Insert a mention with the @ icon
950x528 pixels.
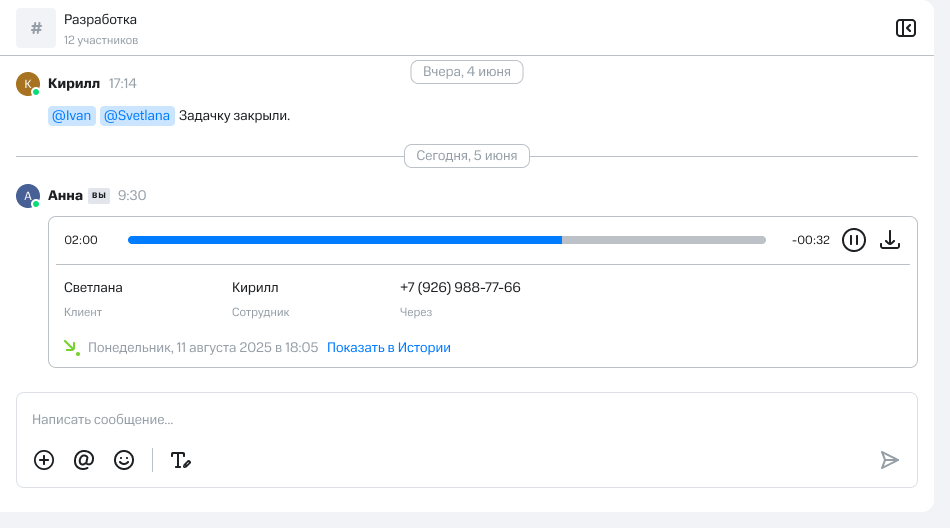[x=84, y=460]
